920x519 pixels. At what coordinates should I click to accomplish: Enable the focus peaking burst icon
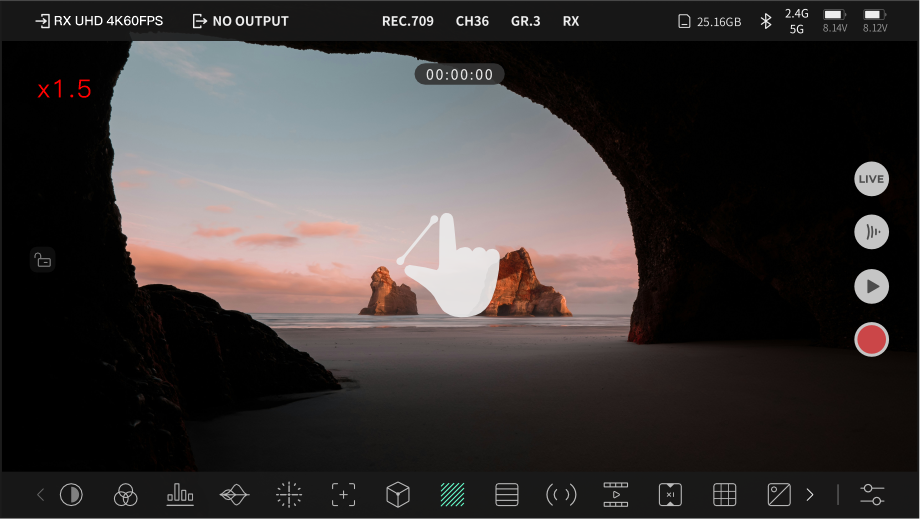pos(289,495)
